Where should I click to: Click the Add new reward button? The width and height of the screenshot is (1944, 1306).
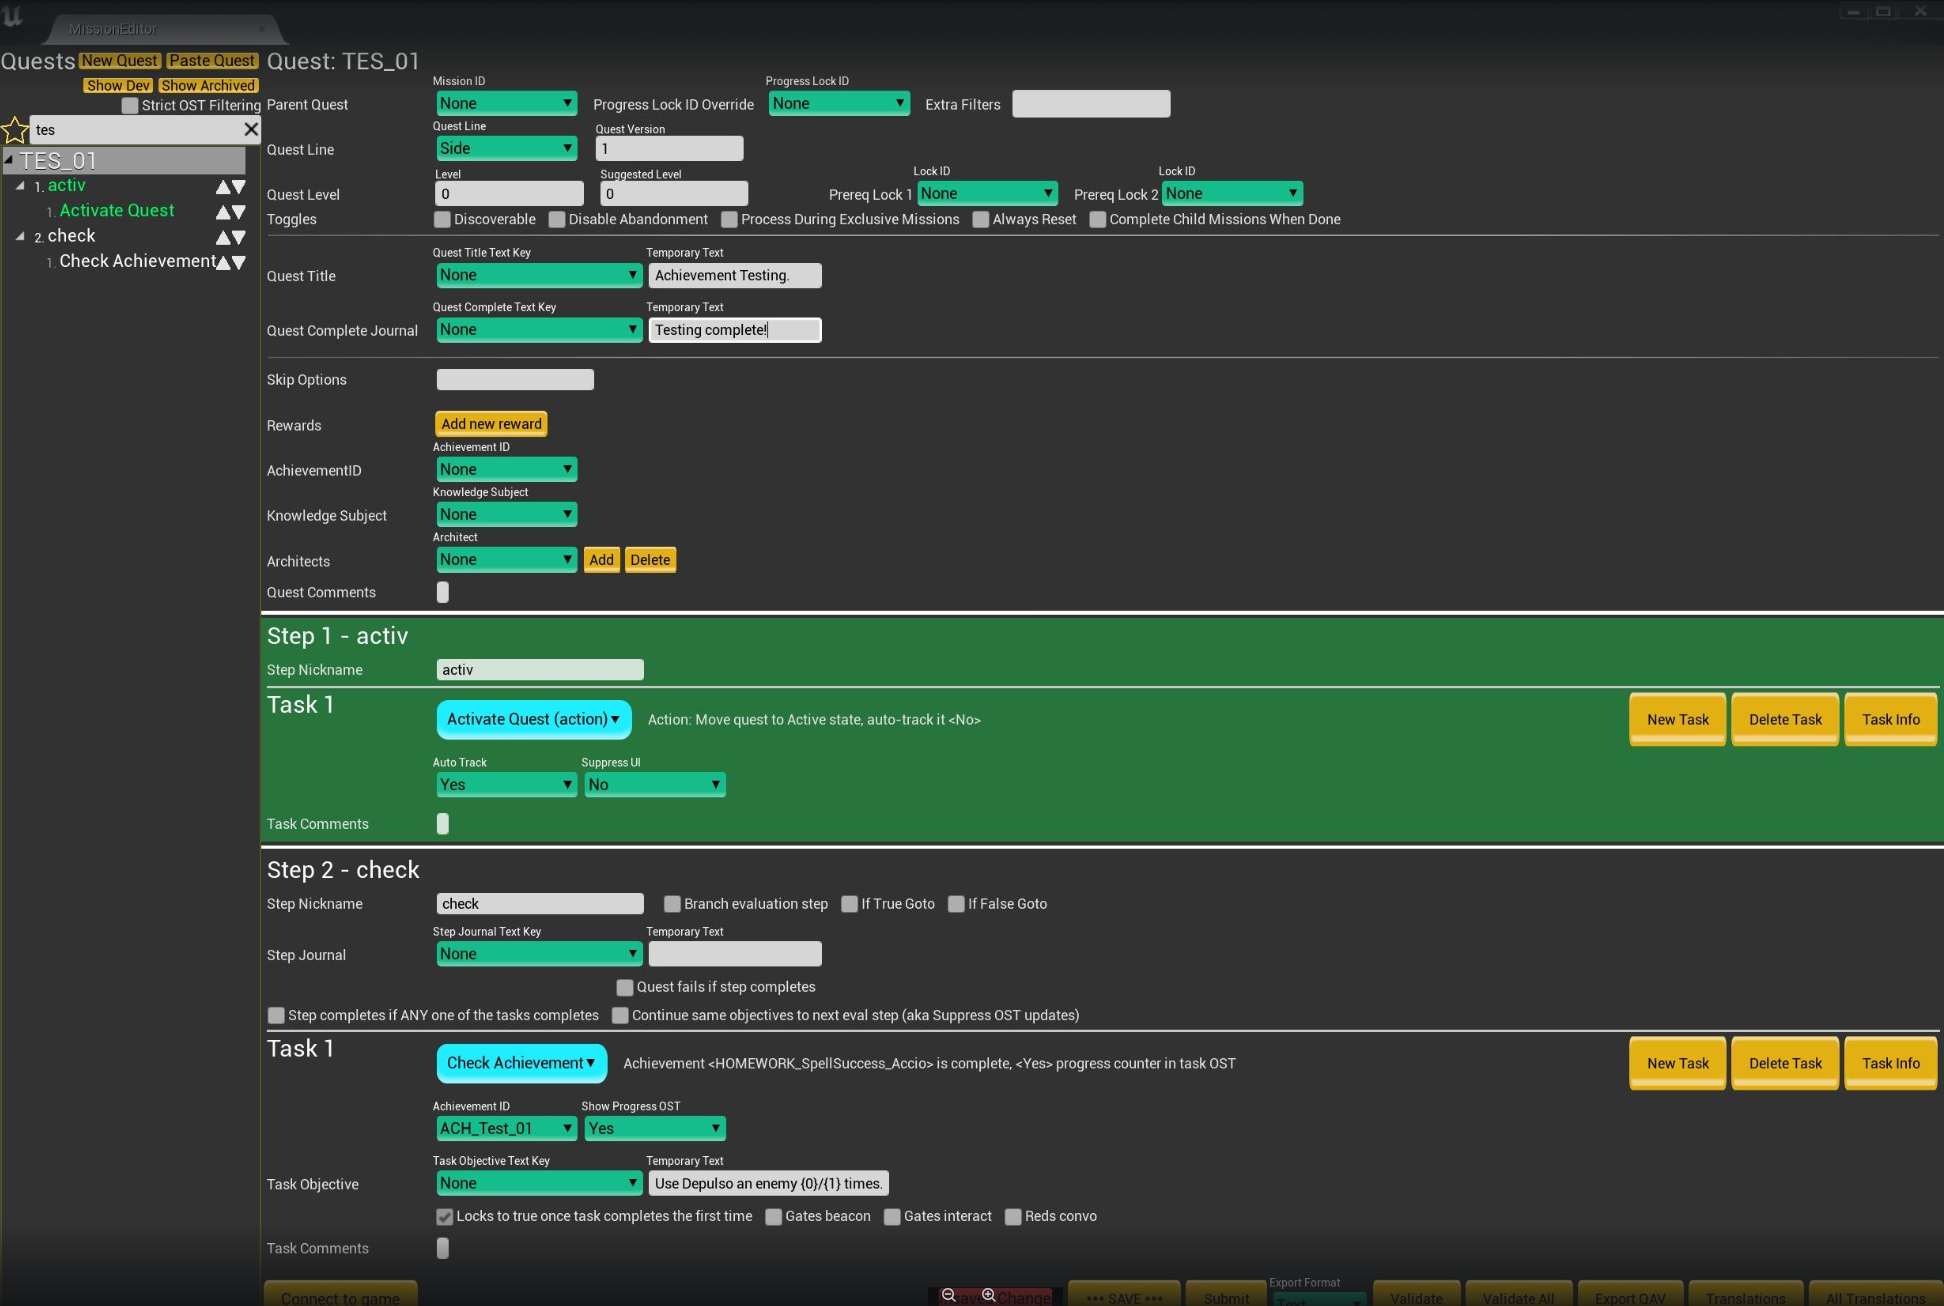(x=491, y=424)
